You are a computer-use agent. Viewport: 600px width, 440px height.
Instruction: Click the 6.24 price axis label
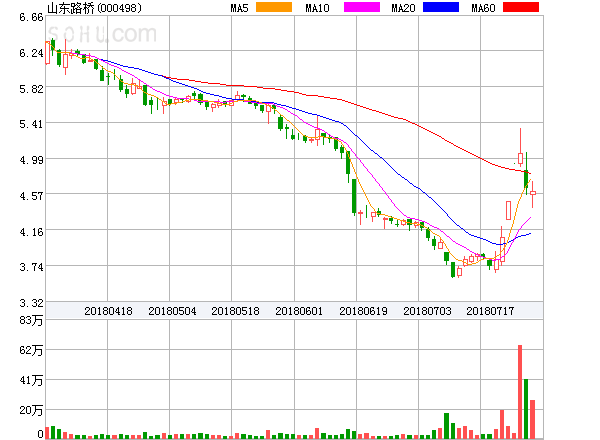point(31,53)
